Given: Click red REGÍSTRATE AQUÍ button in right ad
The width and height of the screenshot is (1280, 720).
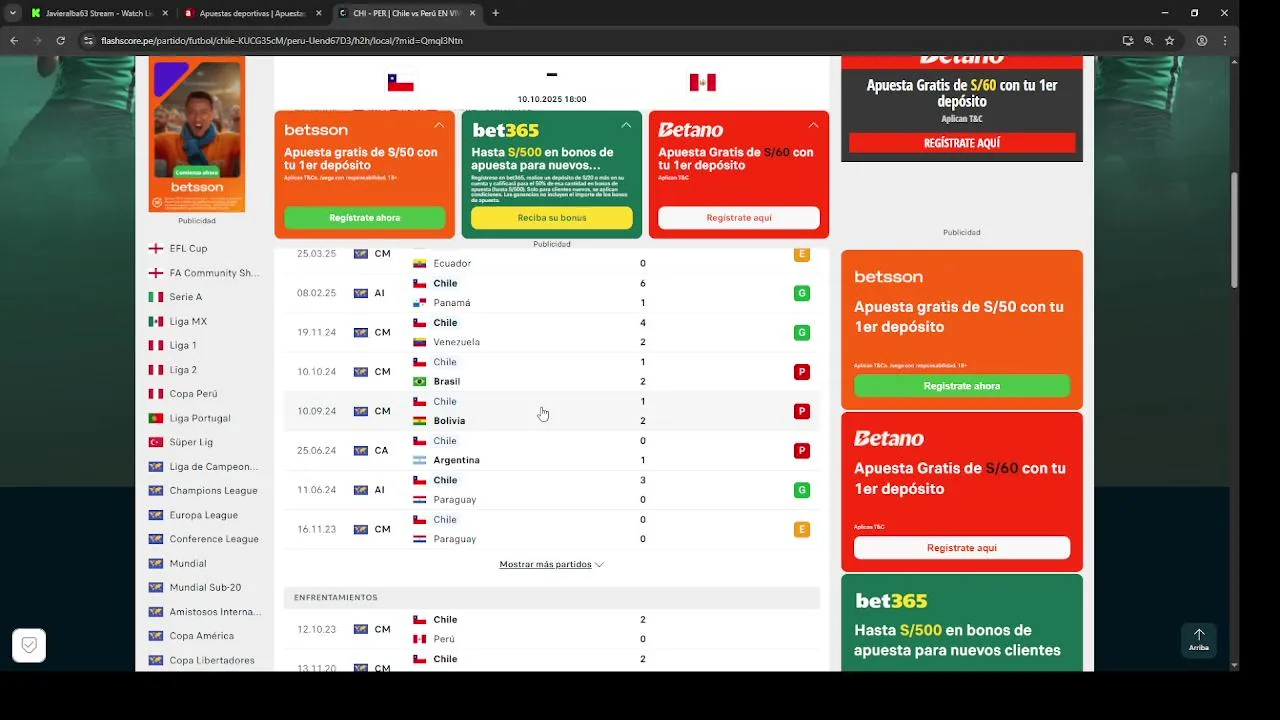Looking at the screenshot, I should pos(962,143).
